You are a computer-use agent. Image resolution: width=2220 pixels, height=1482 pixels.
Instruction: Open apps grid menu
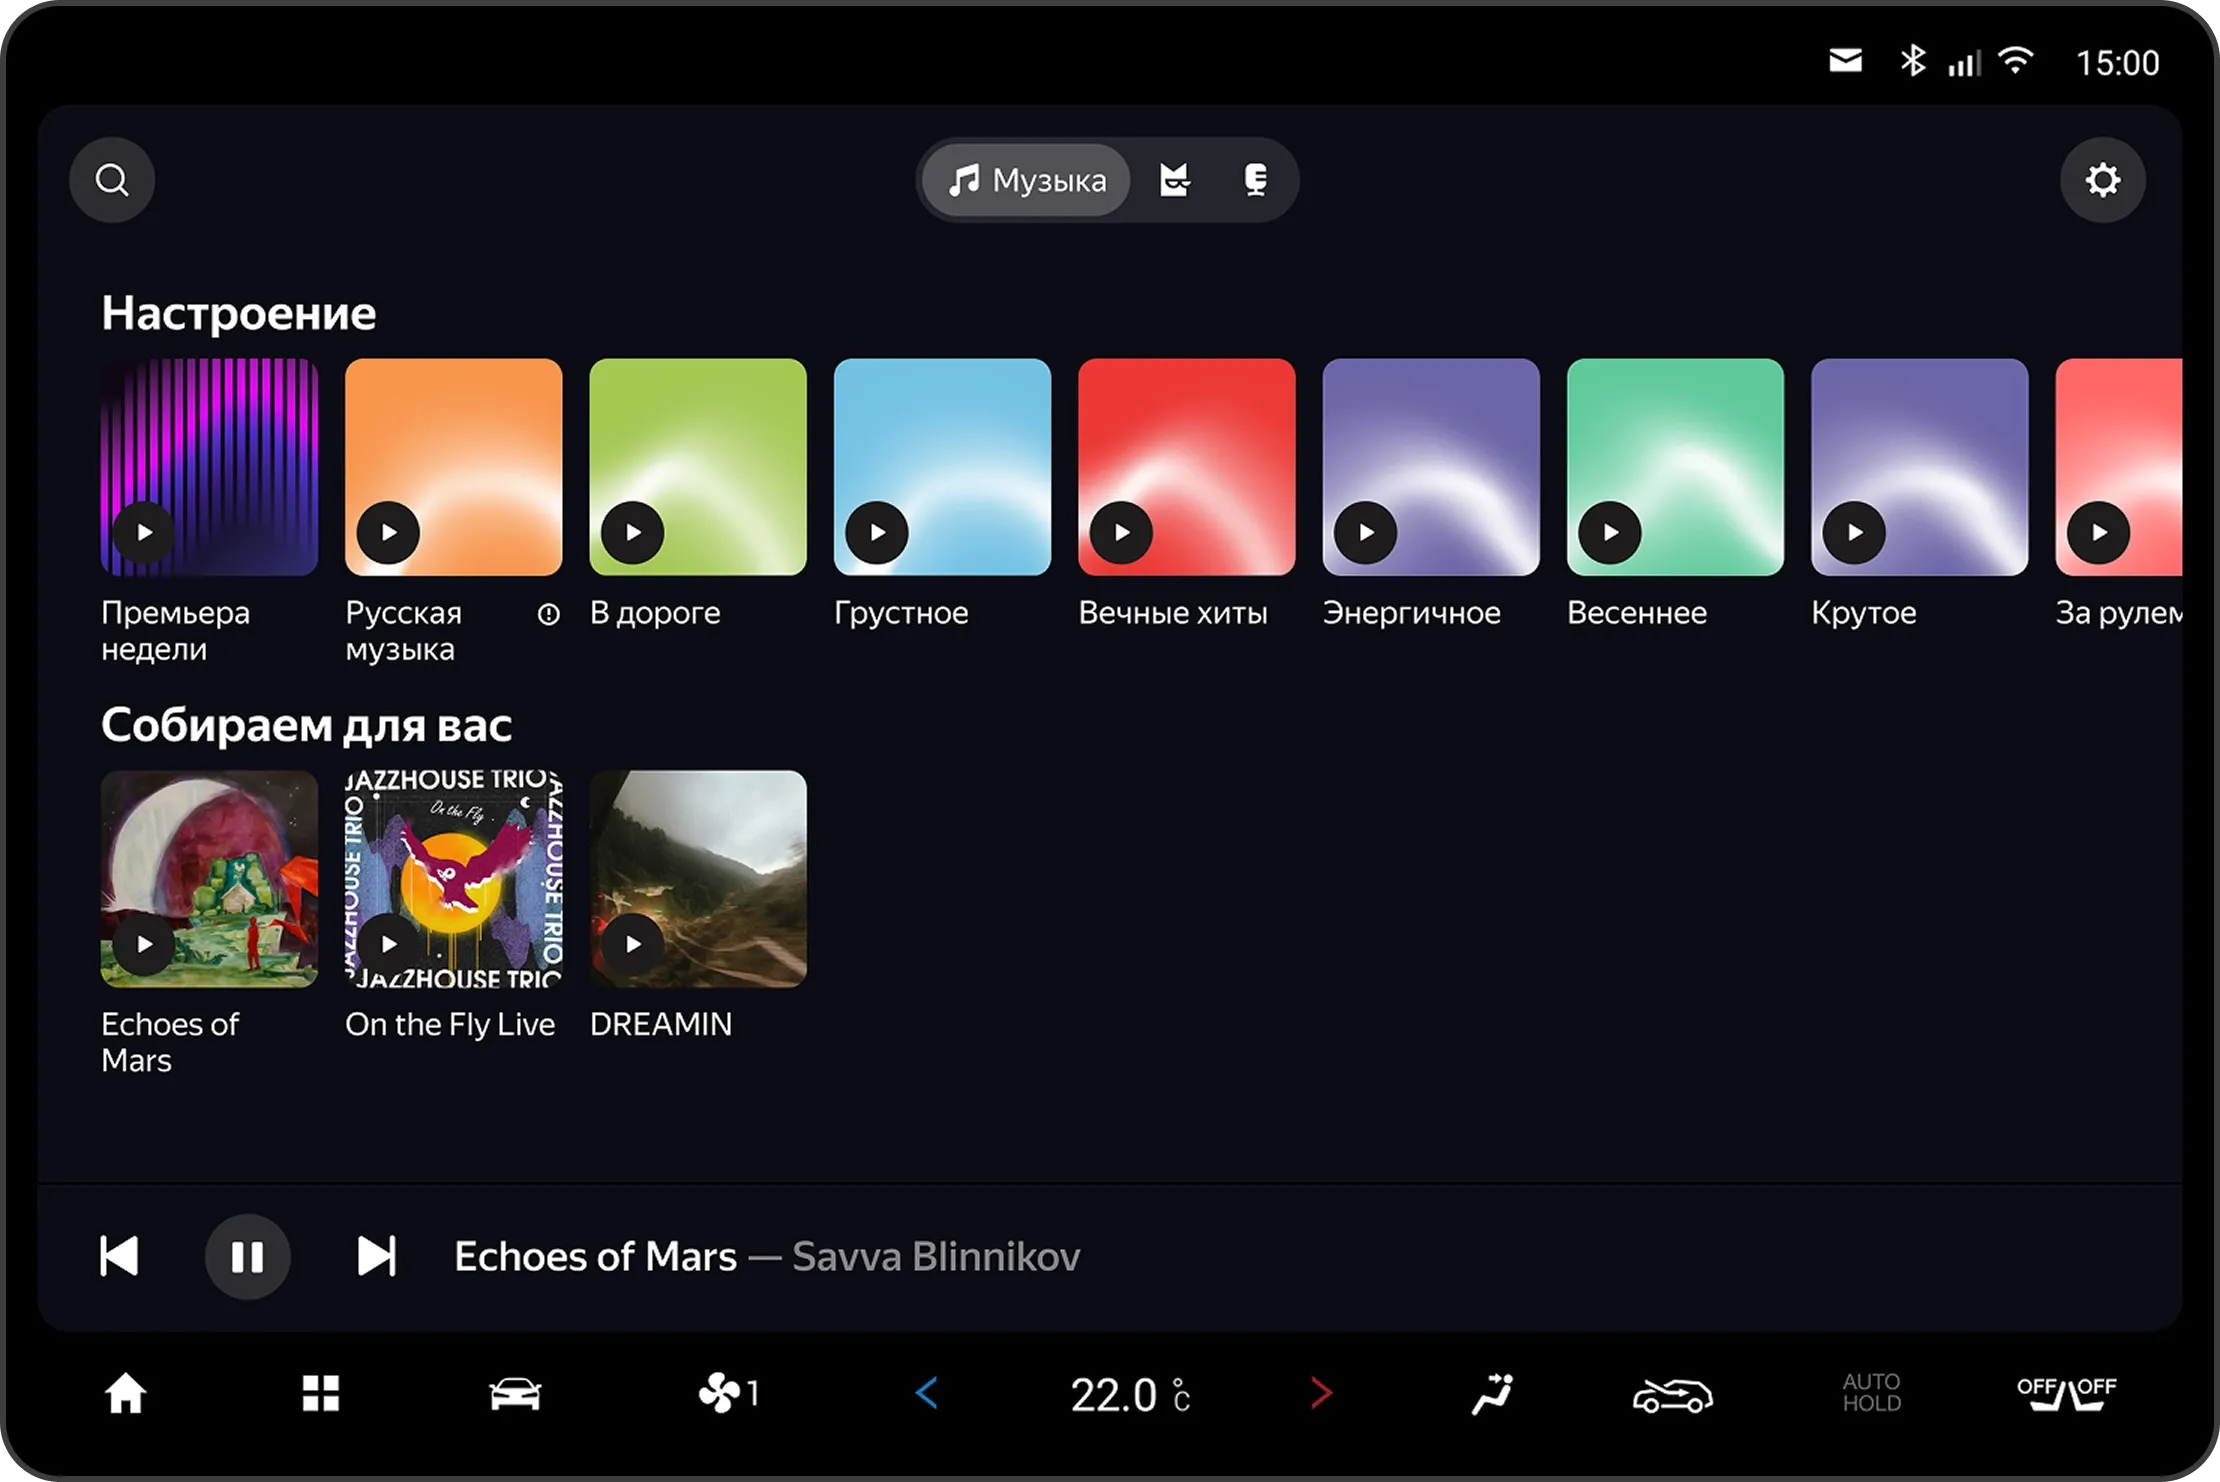[321, 1393]
